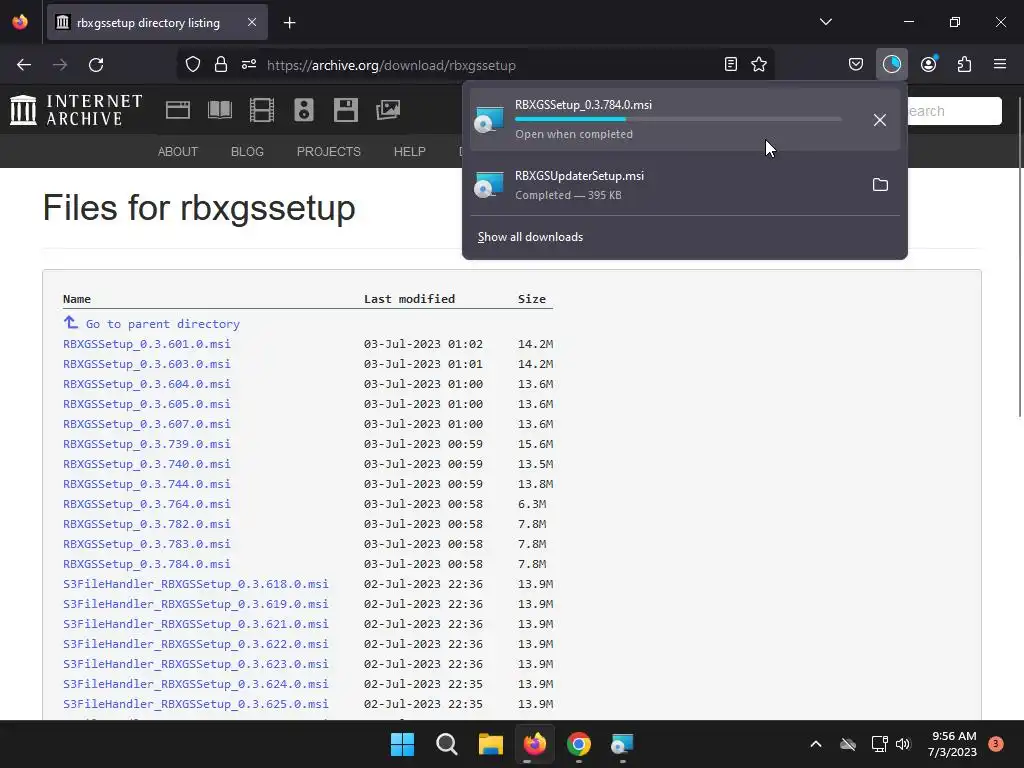Image resolution: width=1024 pixels, height=768 pixels.
Task: Show hidden system tray icons
Action: (x=816, y=744)
